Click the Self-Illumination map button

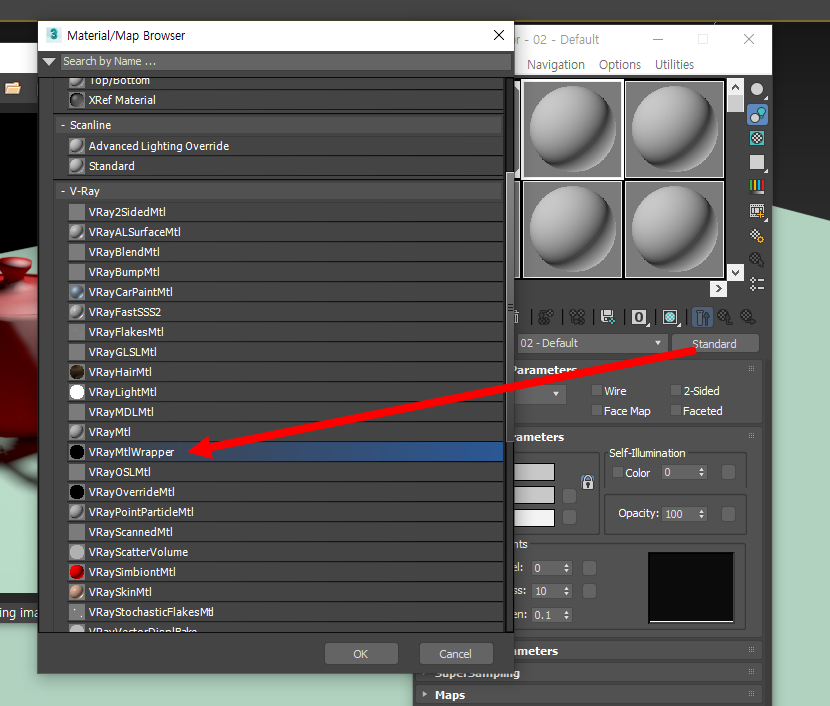pyautogui.click(x=728, y=472)
